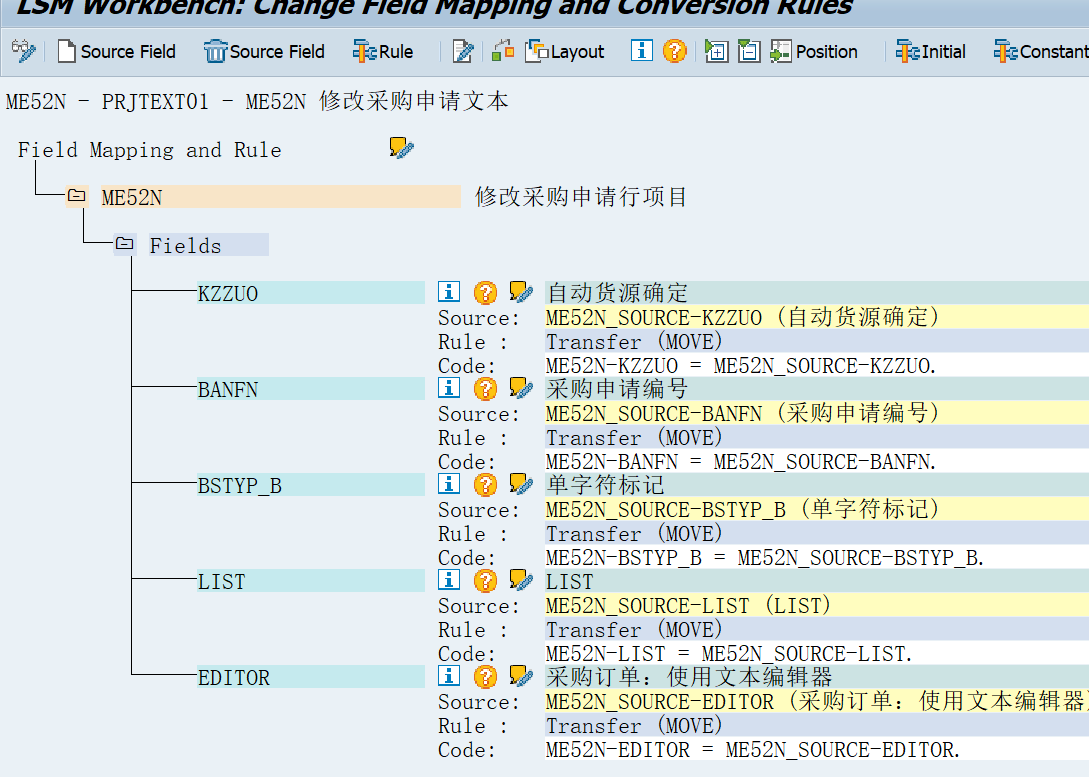Click the help question icon for LIST field
Viewport: 1089px width, 777px height.
point(485,580)
